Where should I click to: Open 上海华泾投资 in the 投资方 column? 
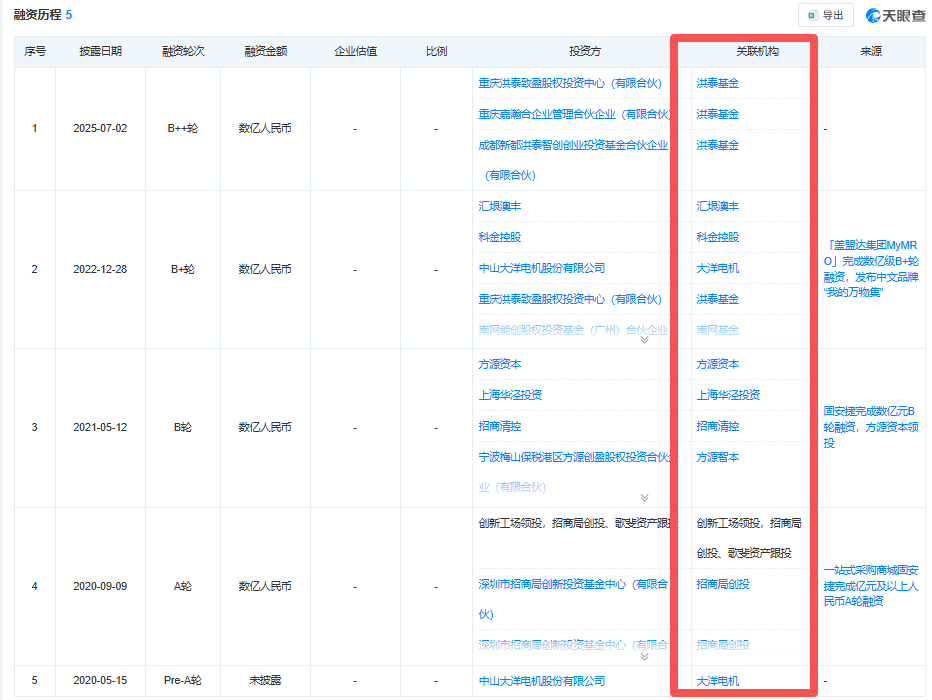511,395
